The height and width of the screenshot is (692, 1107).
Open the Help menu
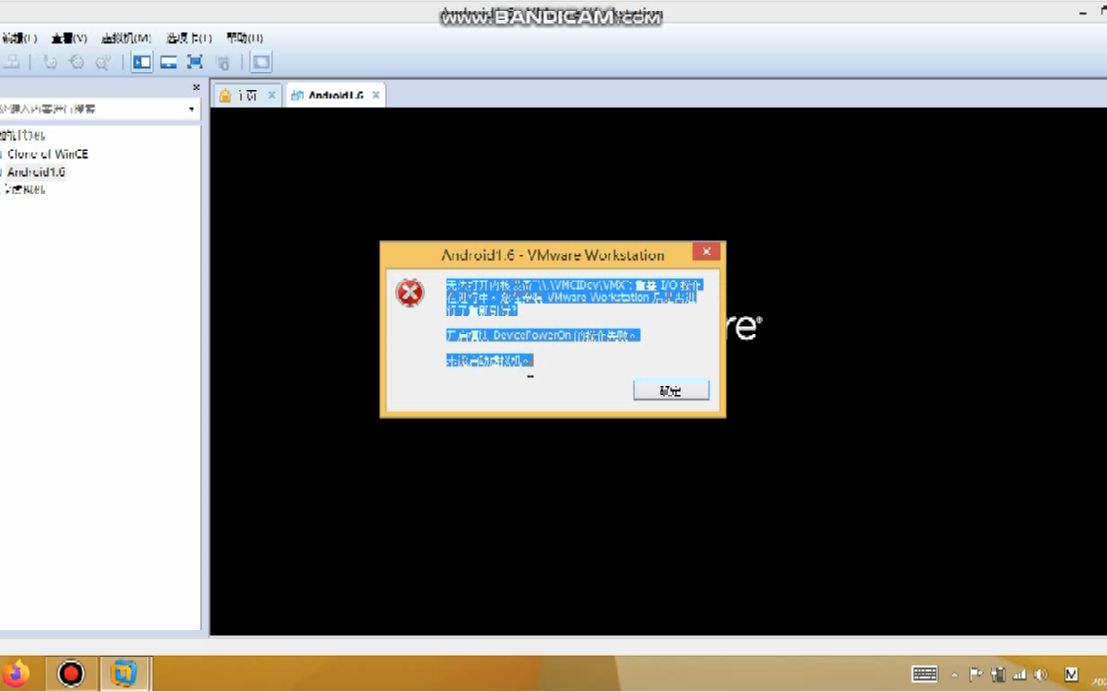coord(243,37)
